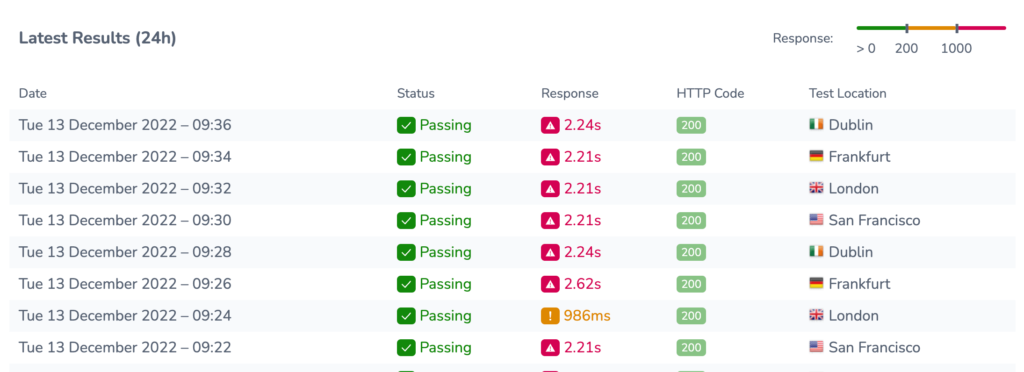Click warning icon in the 09:22 row
The width and height of the screenshot is (1024, 372).
pos(551,347)
